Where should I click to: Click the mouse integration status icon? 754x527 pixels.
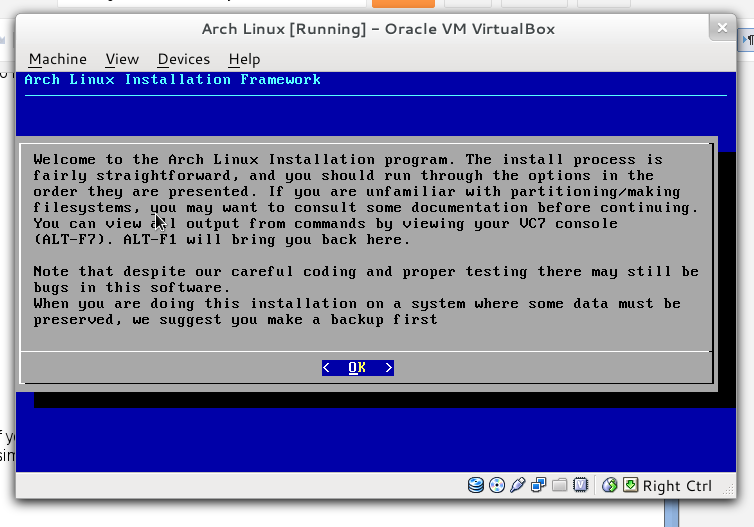tap(609, 485)
